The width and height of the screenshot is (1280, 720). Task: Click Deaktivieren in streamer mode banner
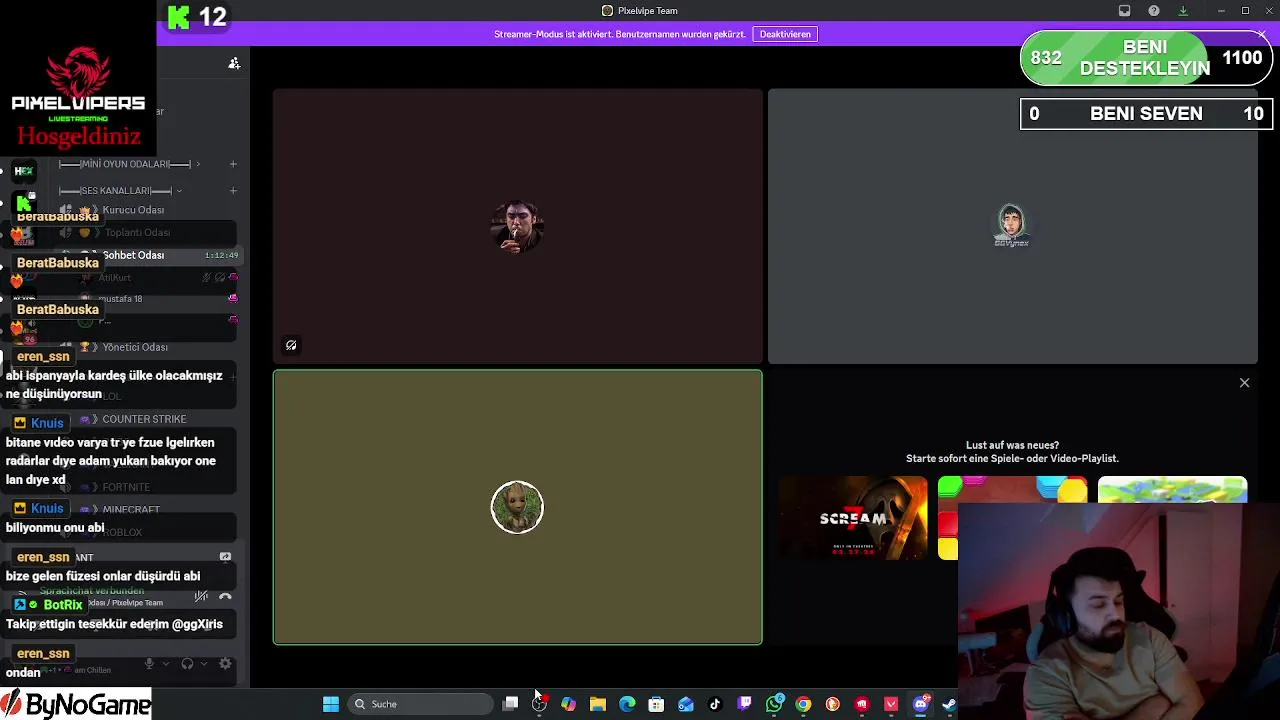coord(785,34)
